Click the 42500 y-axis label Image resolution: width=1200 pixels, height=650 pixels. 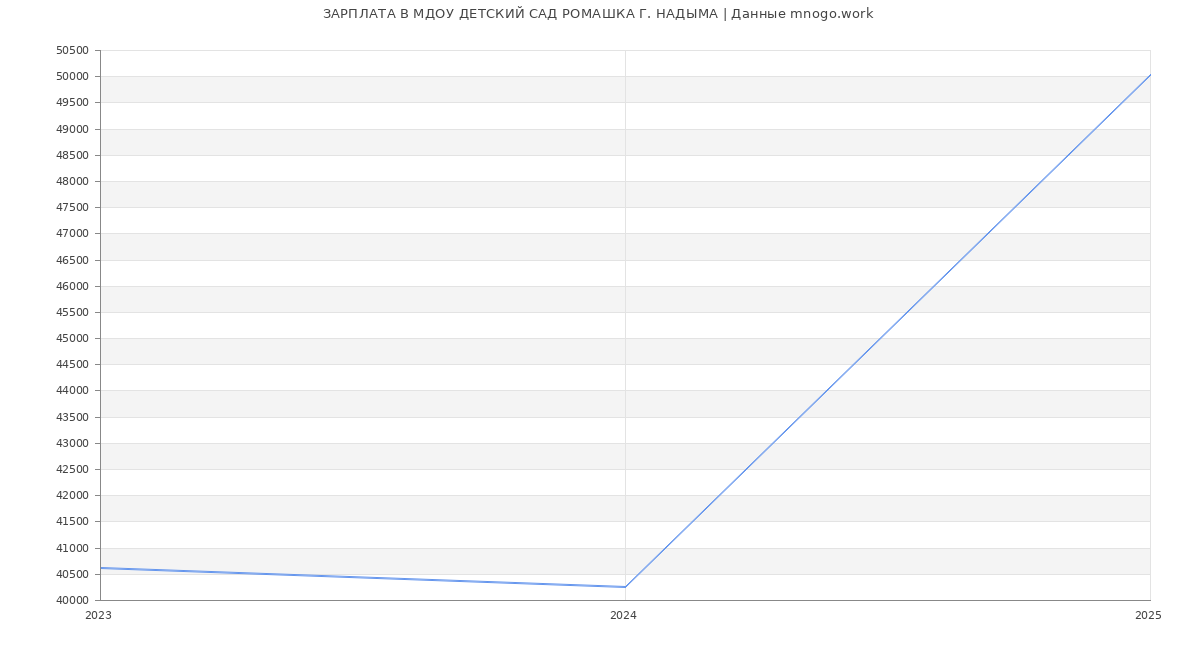click(72, 470)
